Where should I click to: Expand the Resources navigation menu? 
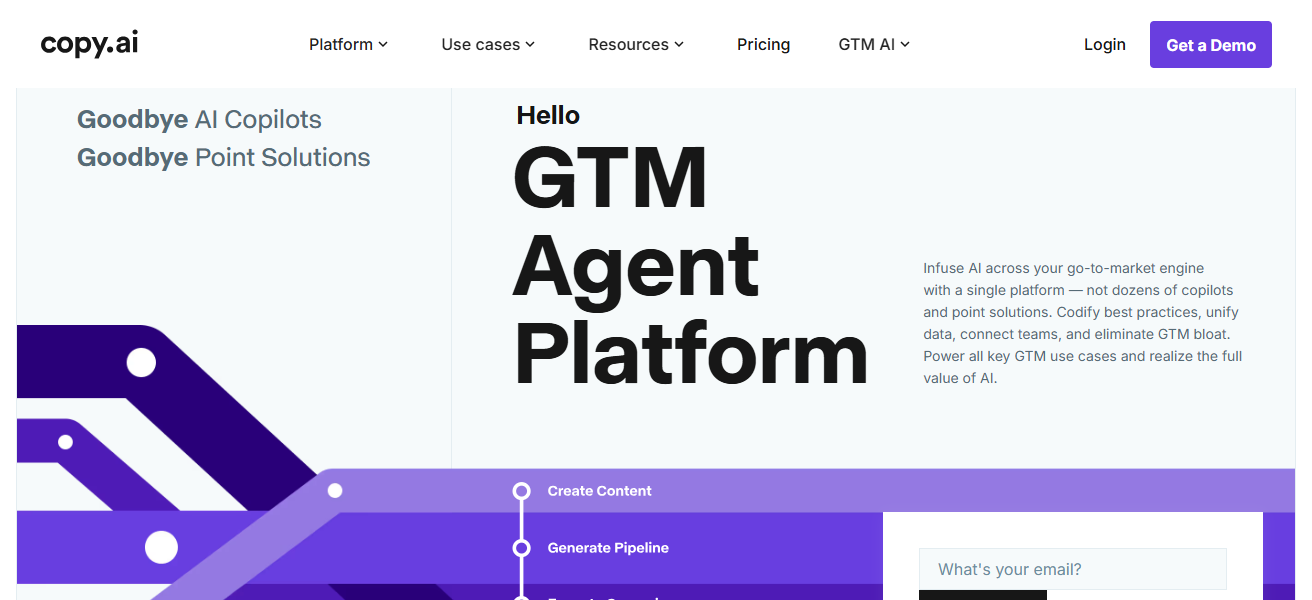coord(636,44)
